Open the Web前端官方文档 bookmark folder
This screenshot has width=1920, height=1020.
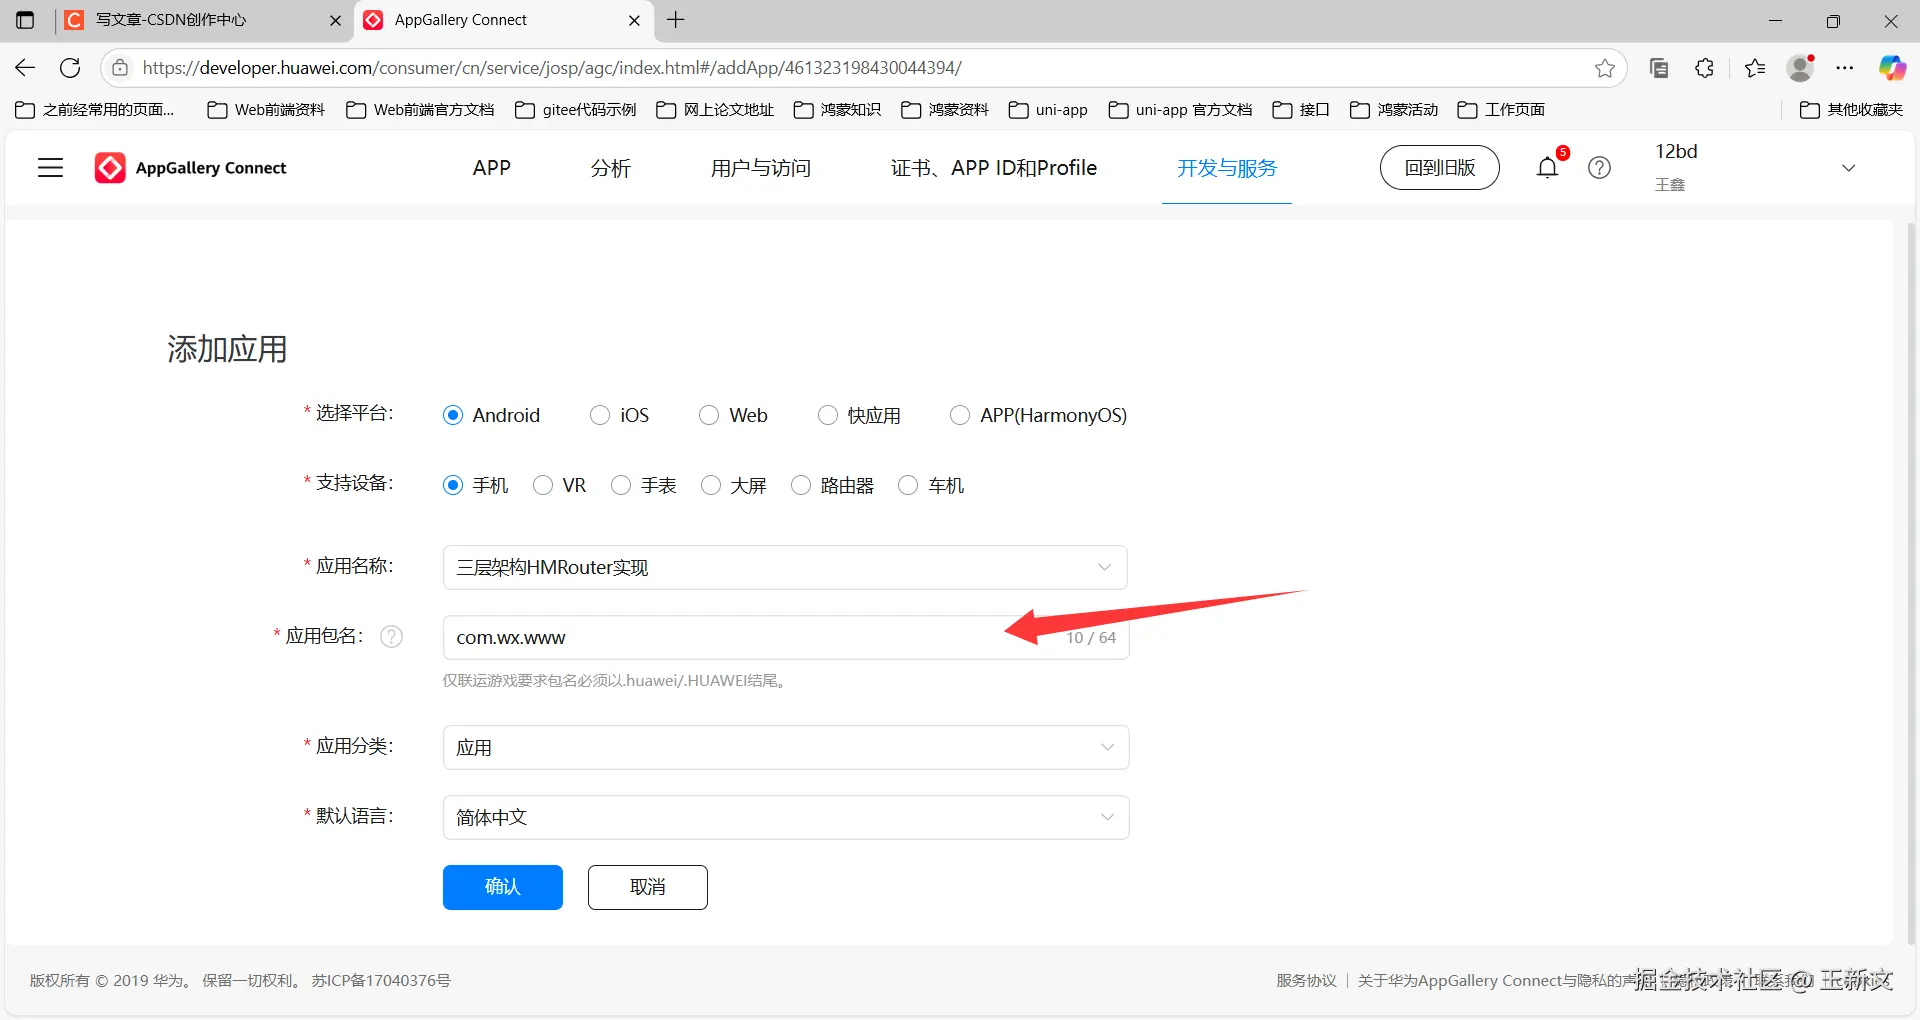tap(421, 110)
